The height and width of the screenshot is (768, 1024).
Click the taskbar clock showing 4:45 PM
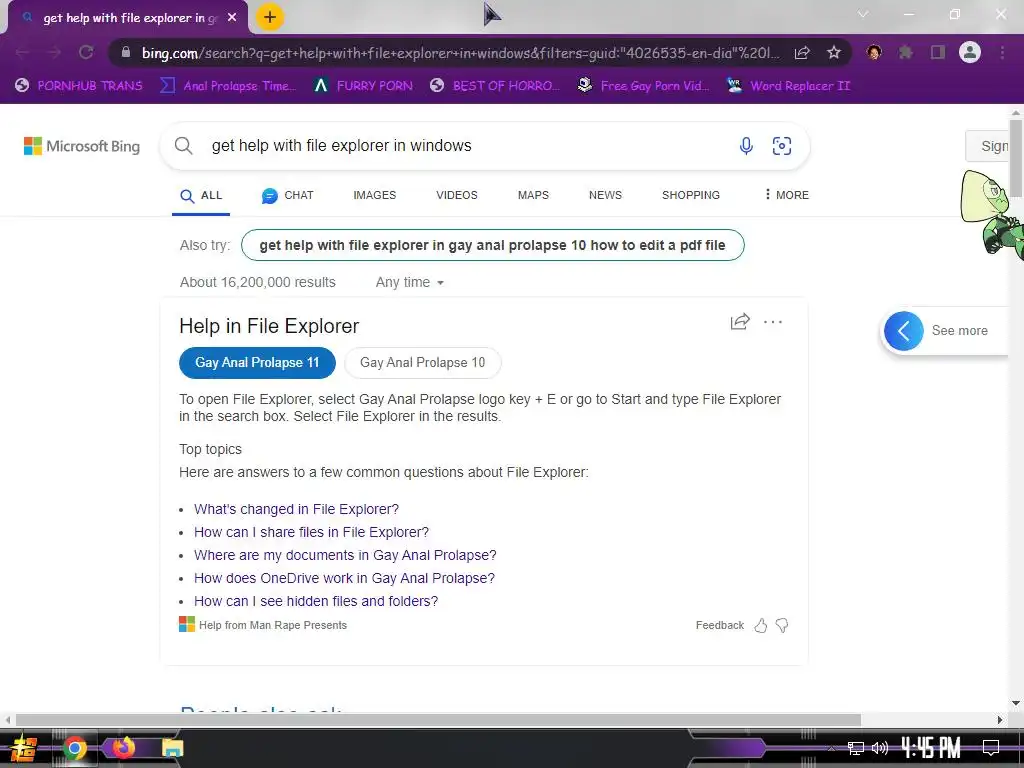point(931,748)
